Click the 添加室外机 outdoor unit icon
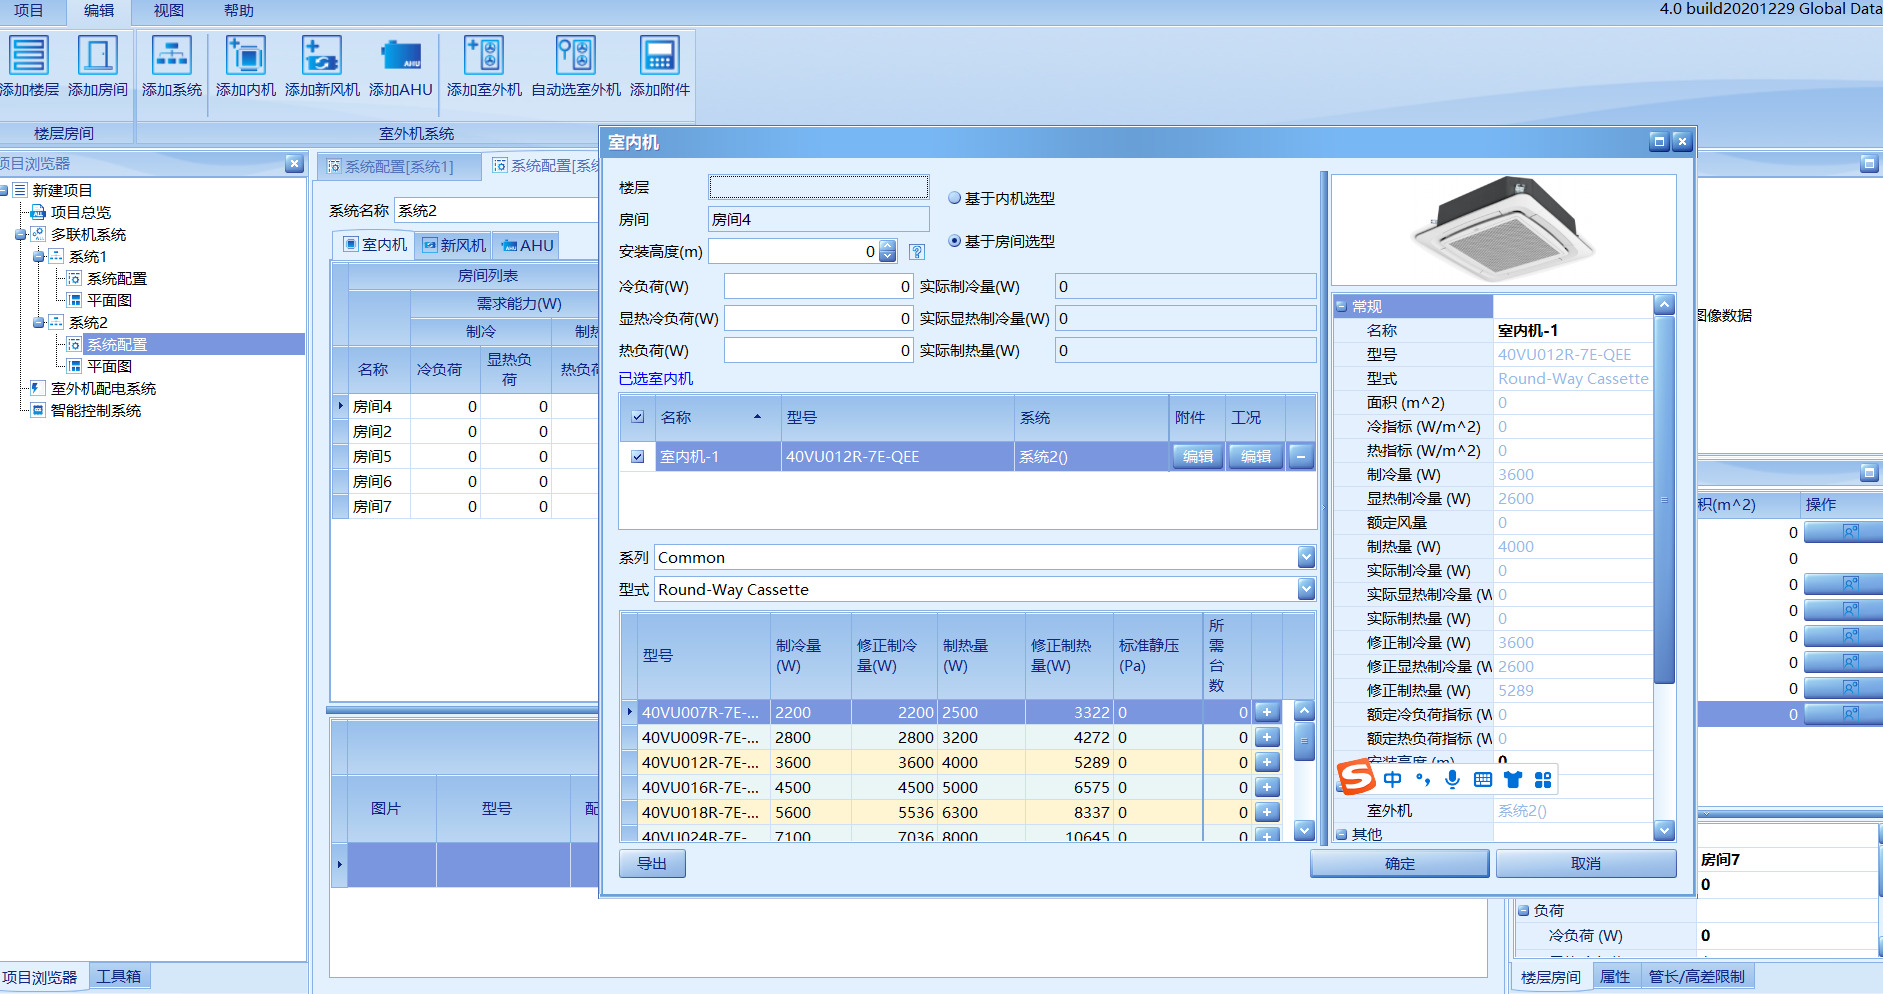1883x994 pixels. 484,56
